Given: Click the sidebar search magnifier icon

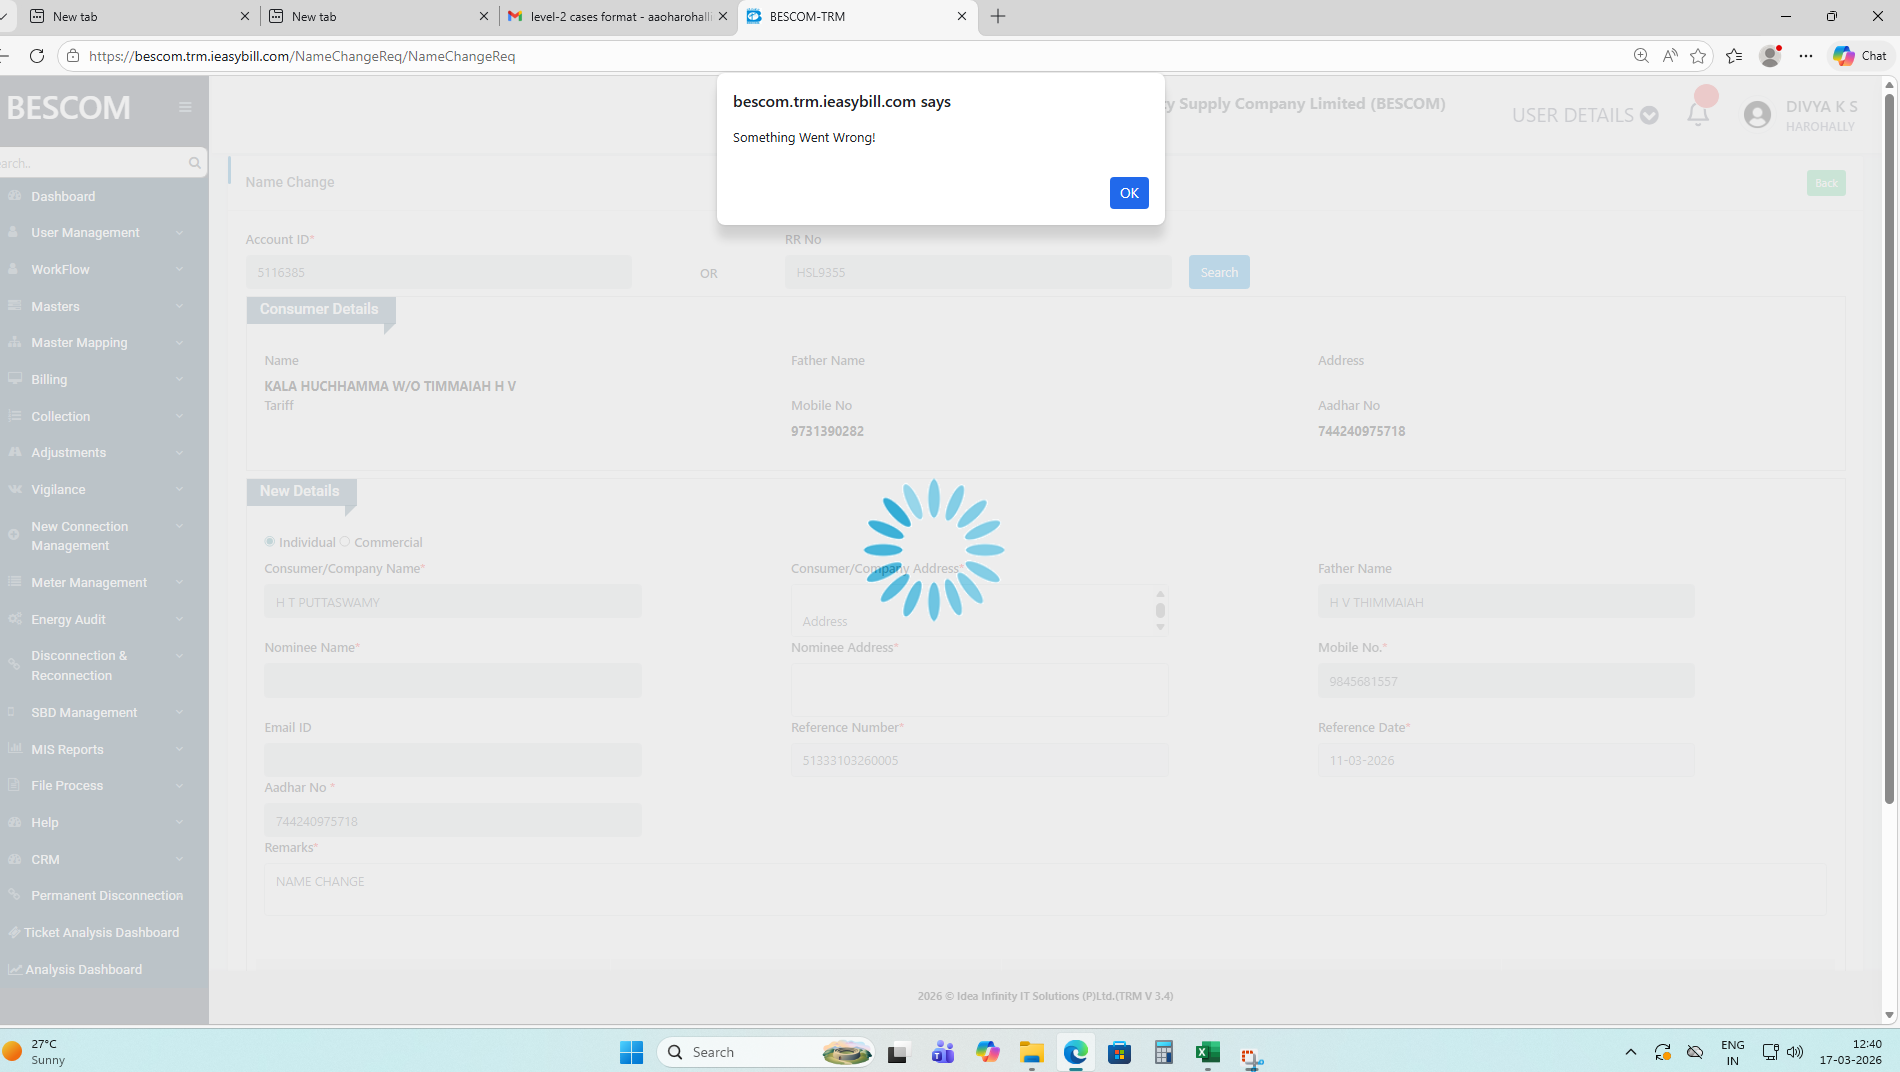Looking at the screenshot, I should tap(194, 163).
